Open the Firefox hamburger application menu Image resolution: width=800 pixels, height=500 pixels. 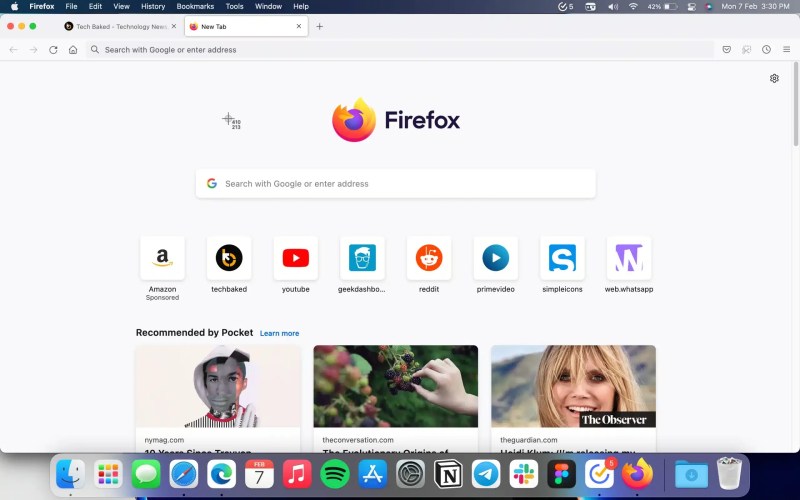(786, 49)
